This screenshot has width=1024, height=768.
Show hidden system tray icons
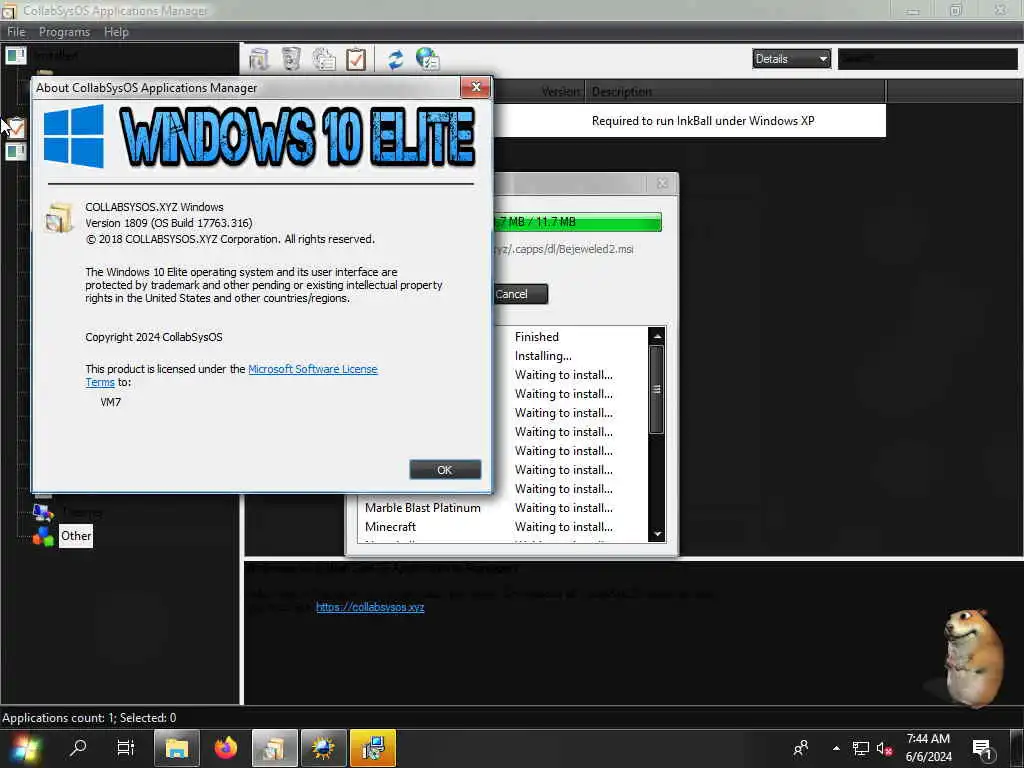point(836,748)
